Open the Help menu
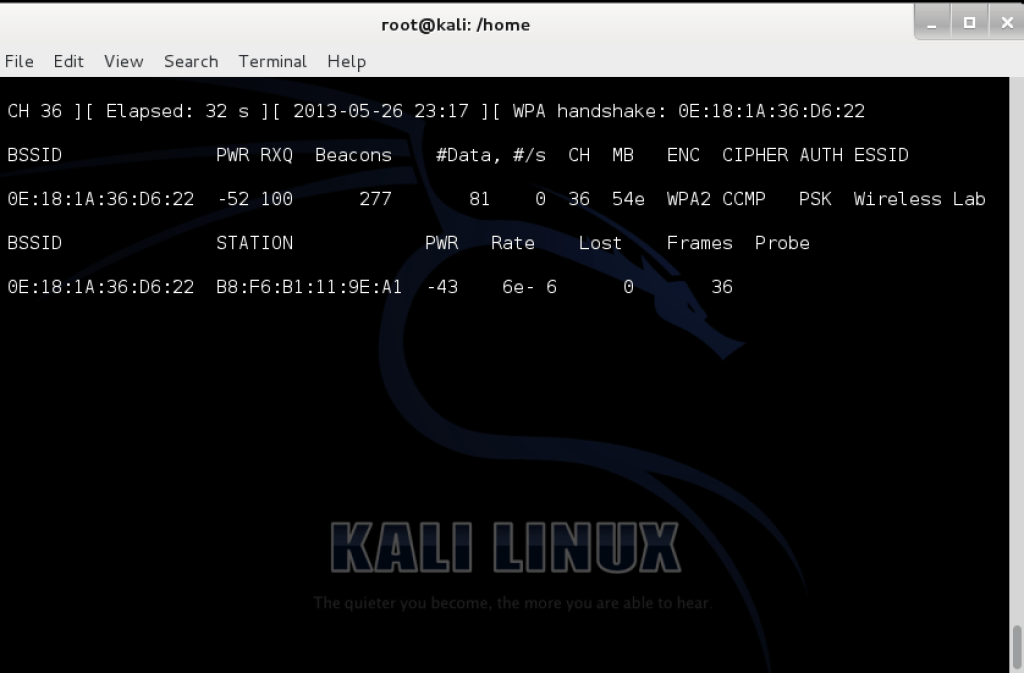 coord(346,61)
